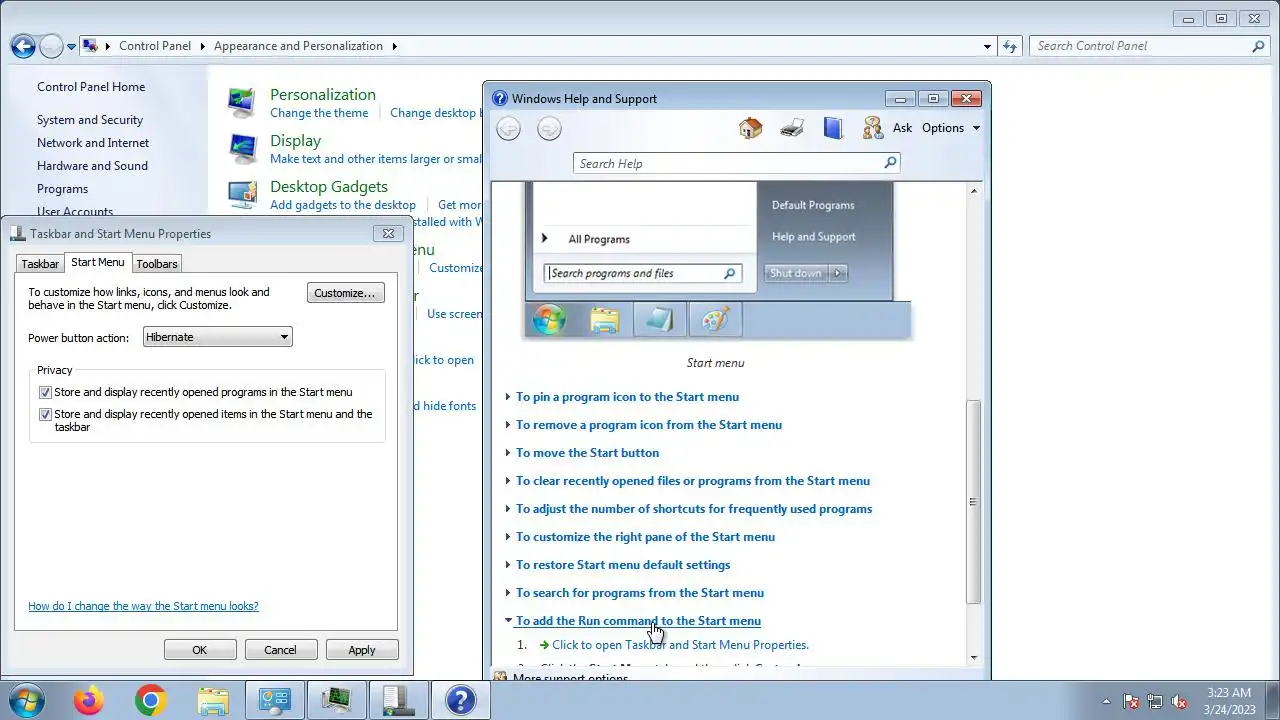Open System and Security sidebar link
The width and height of the screenshot is (1280, 720).
(90, 120)
